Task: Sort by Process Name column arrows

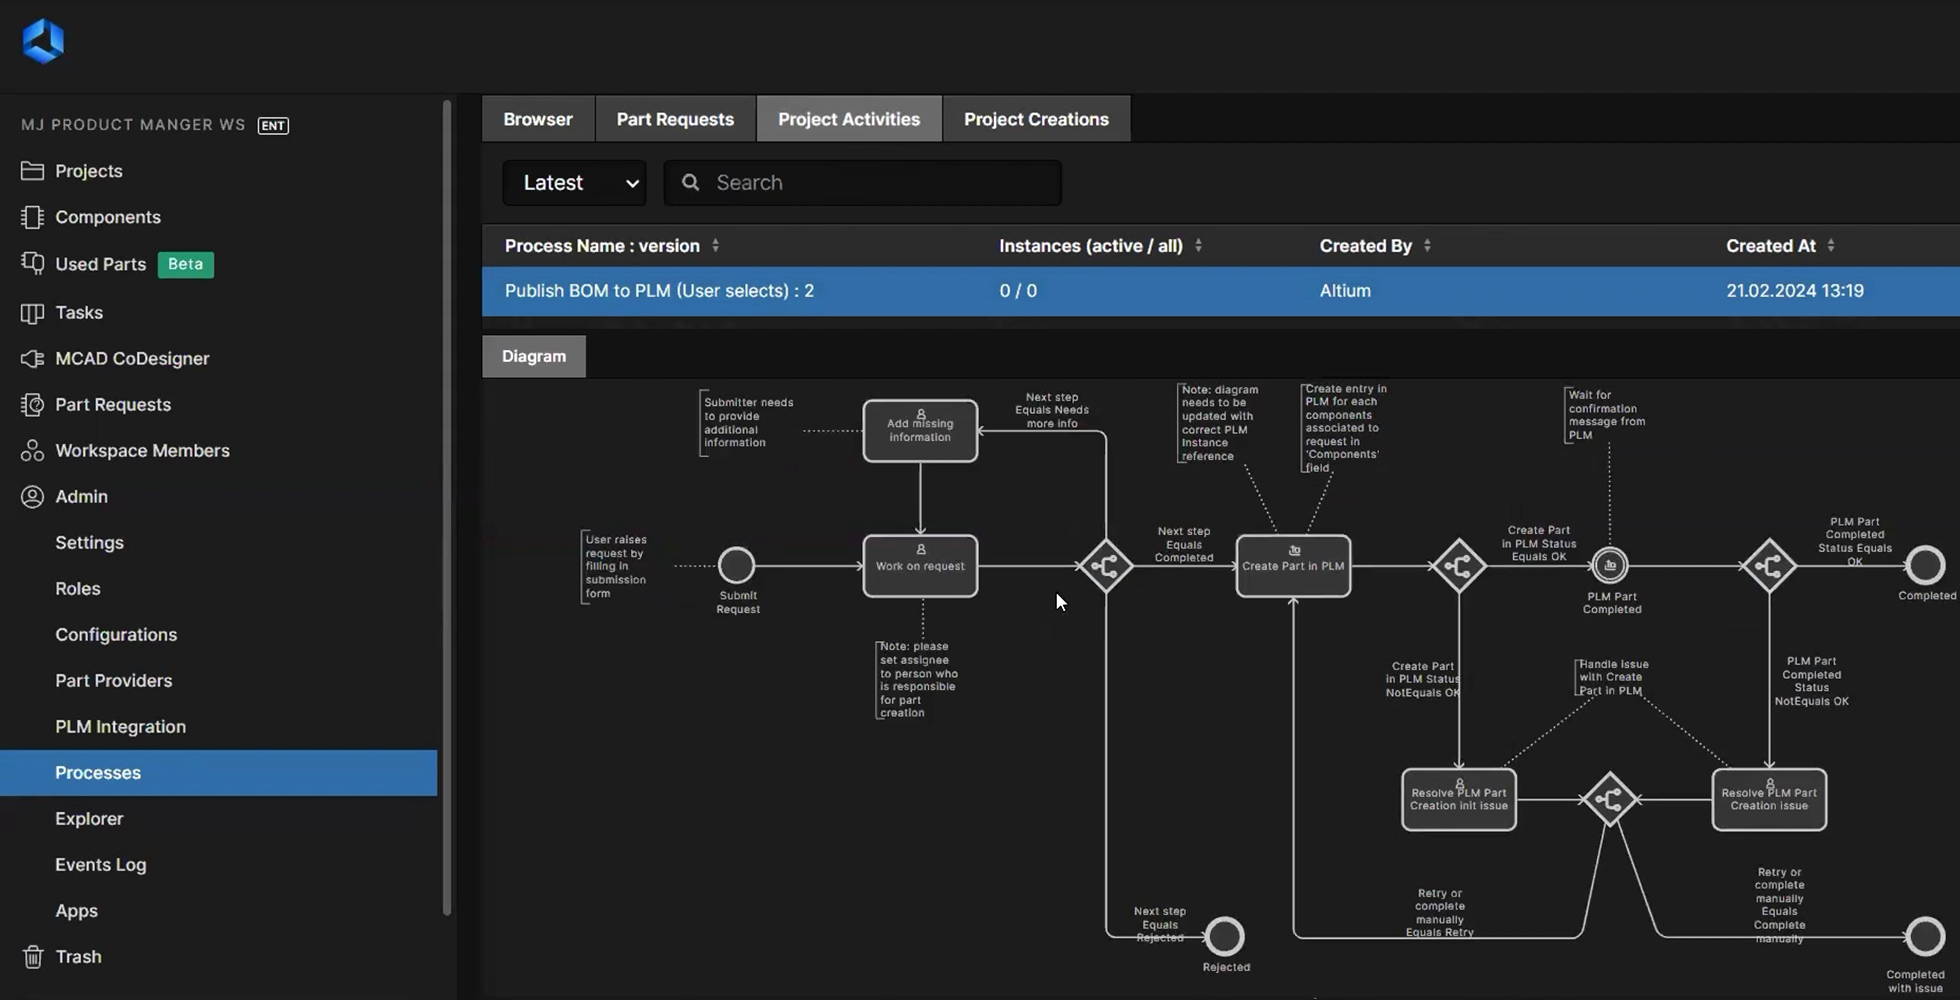Action: tap(715, 246)
